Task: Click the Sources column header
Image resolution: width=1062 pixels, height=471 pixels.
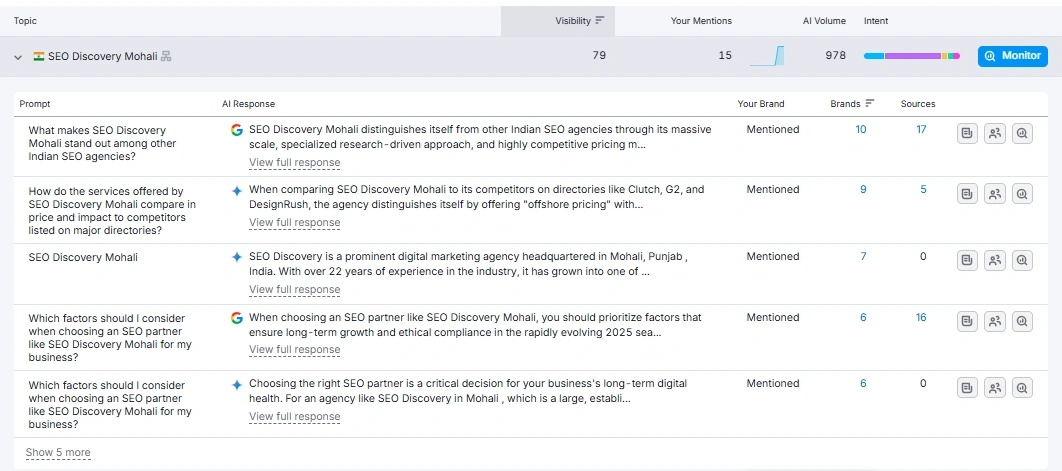Action: pos(918,104)
